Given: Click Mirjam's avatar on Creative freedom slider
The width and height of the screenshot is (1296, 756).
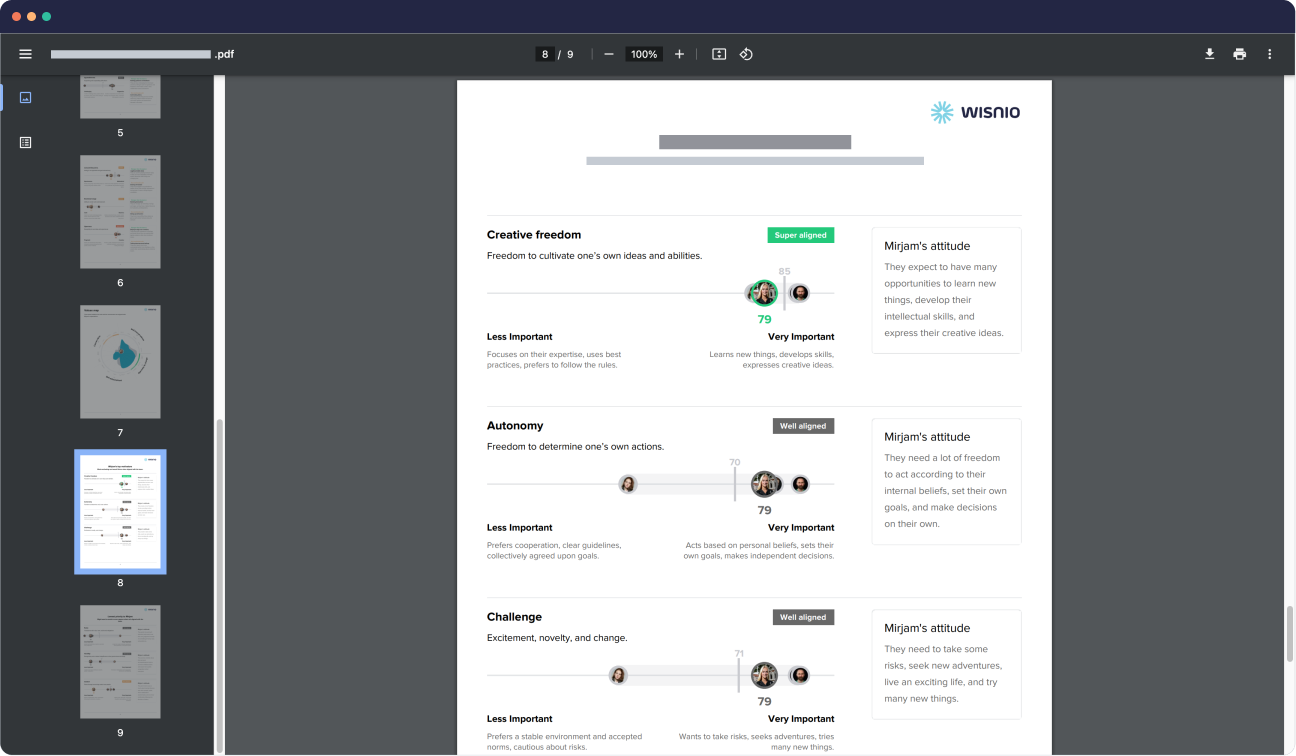Looking at the screenshot, I should (765, 293).
